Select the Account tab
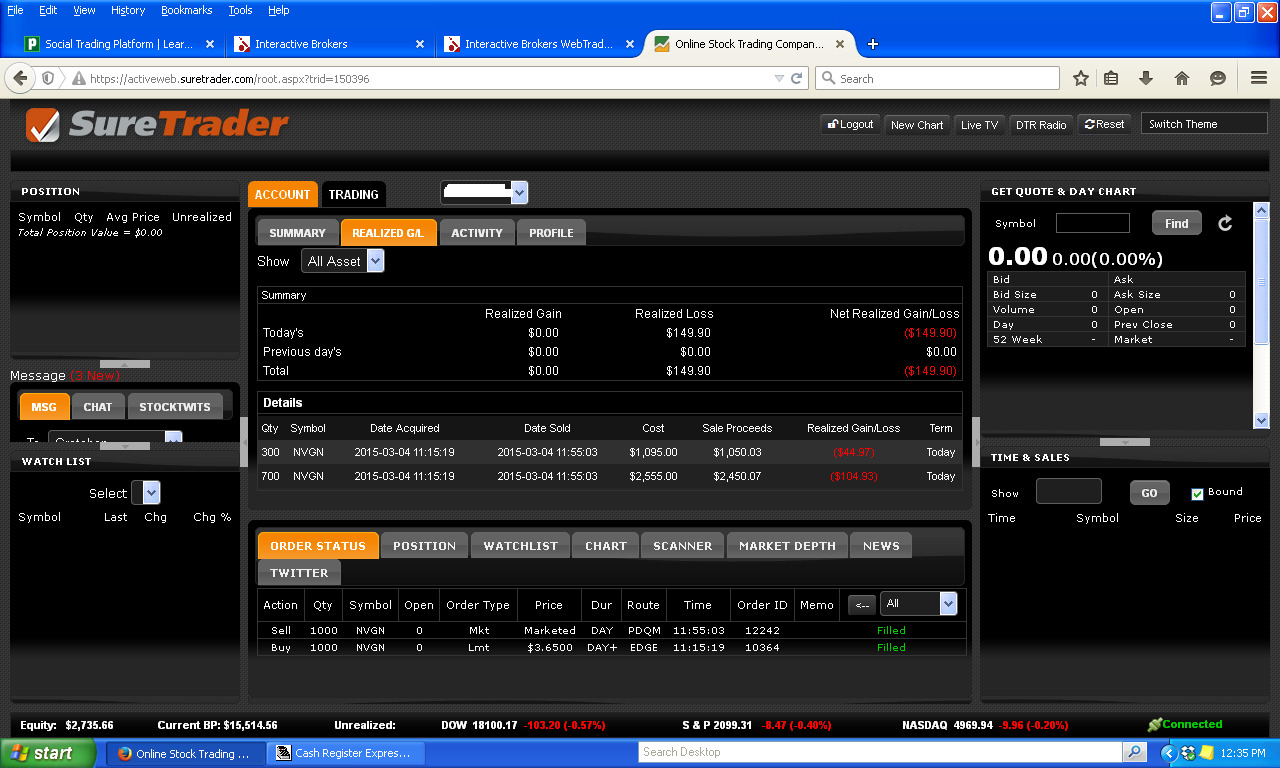The image size is (1280, 768). 282,195
